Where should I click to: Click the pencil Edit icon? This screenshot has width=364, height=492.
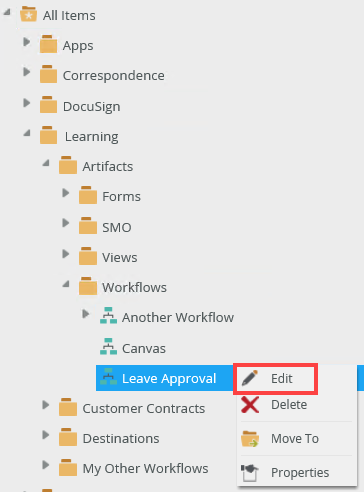click(250, 378)
